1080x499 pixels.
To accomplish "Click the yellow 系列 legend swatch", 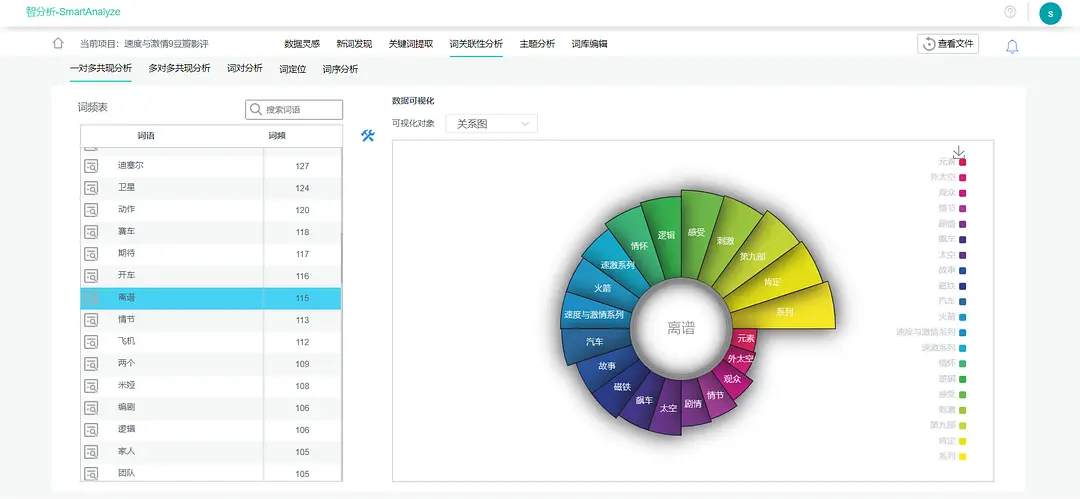I will click(x=962, y=456).
